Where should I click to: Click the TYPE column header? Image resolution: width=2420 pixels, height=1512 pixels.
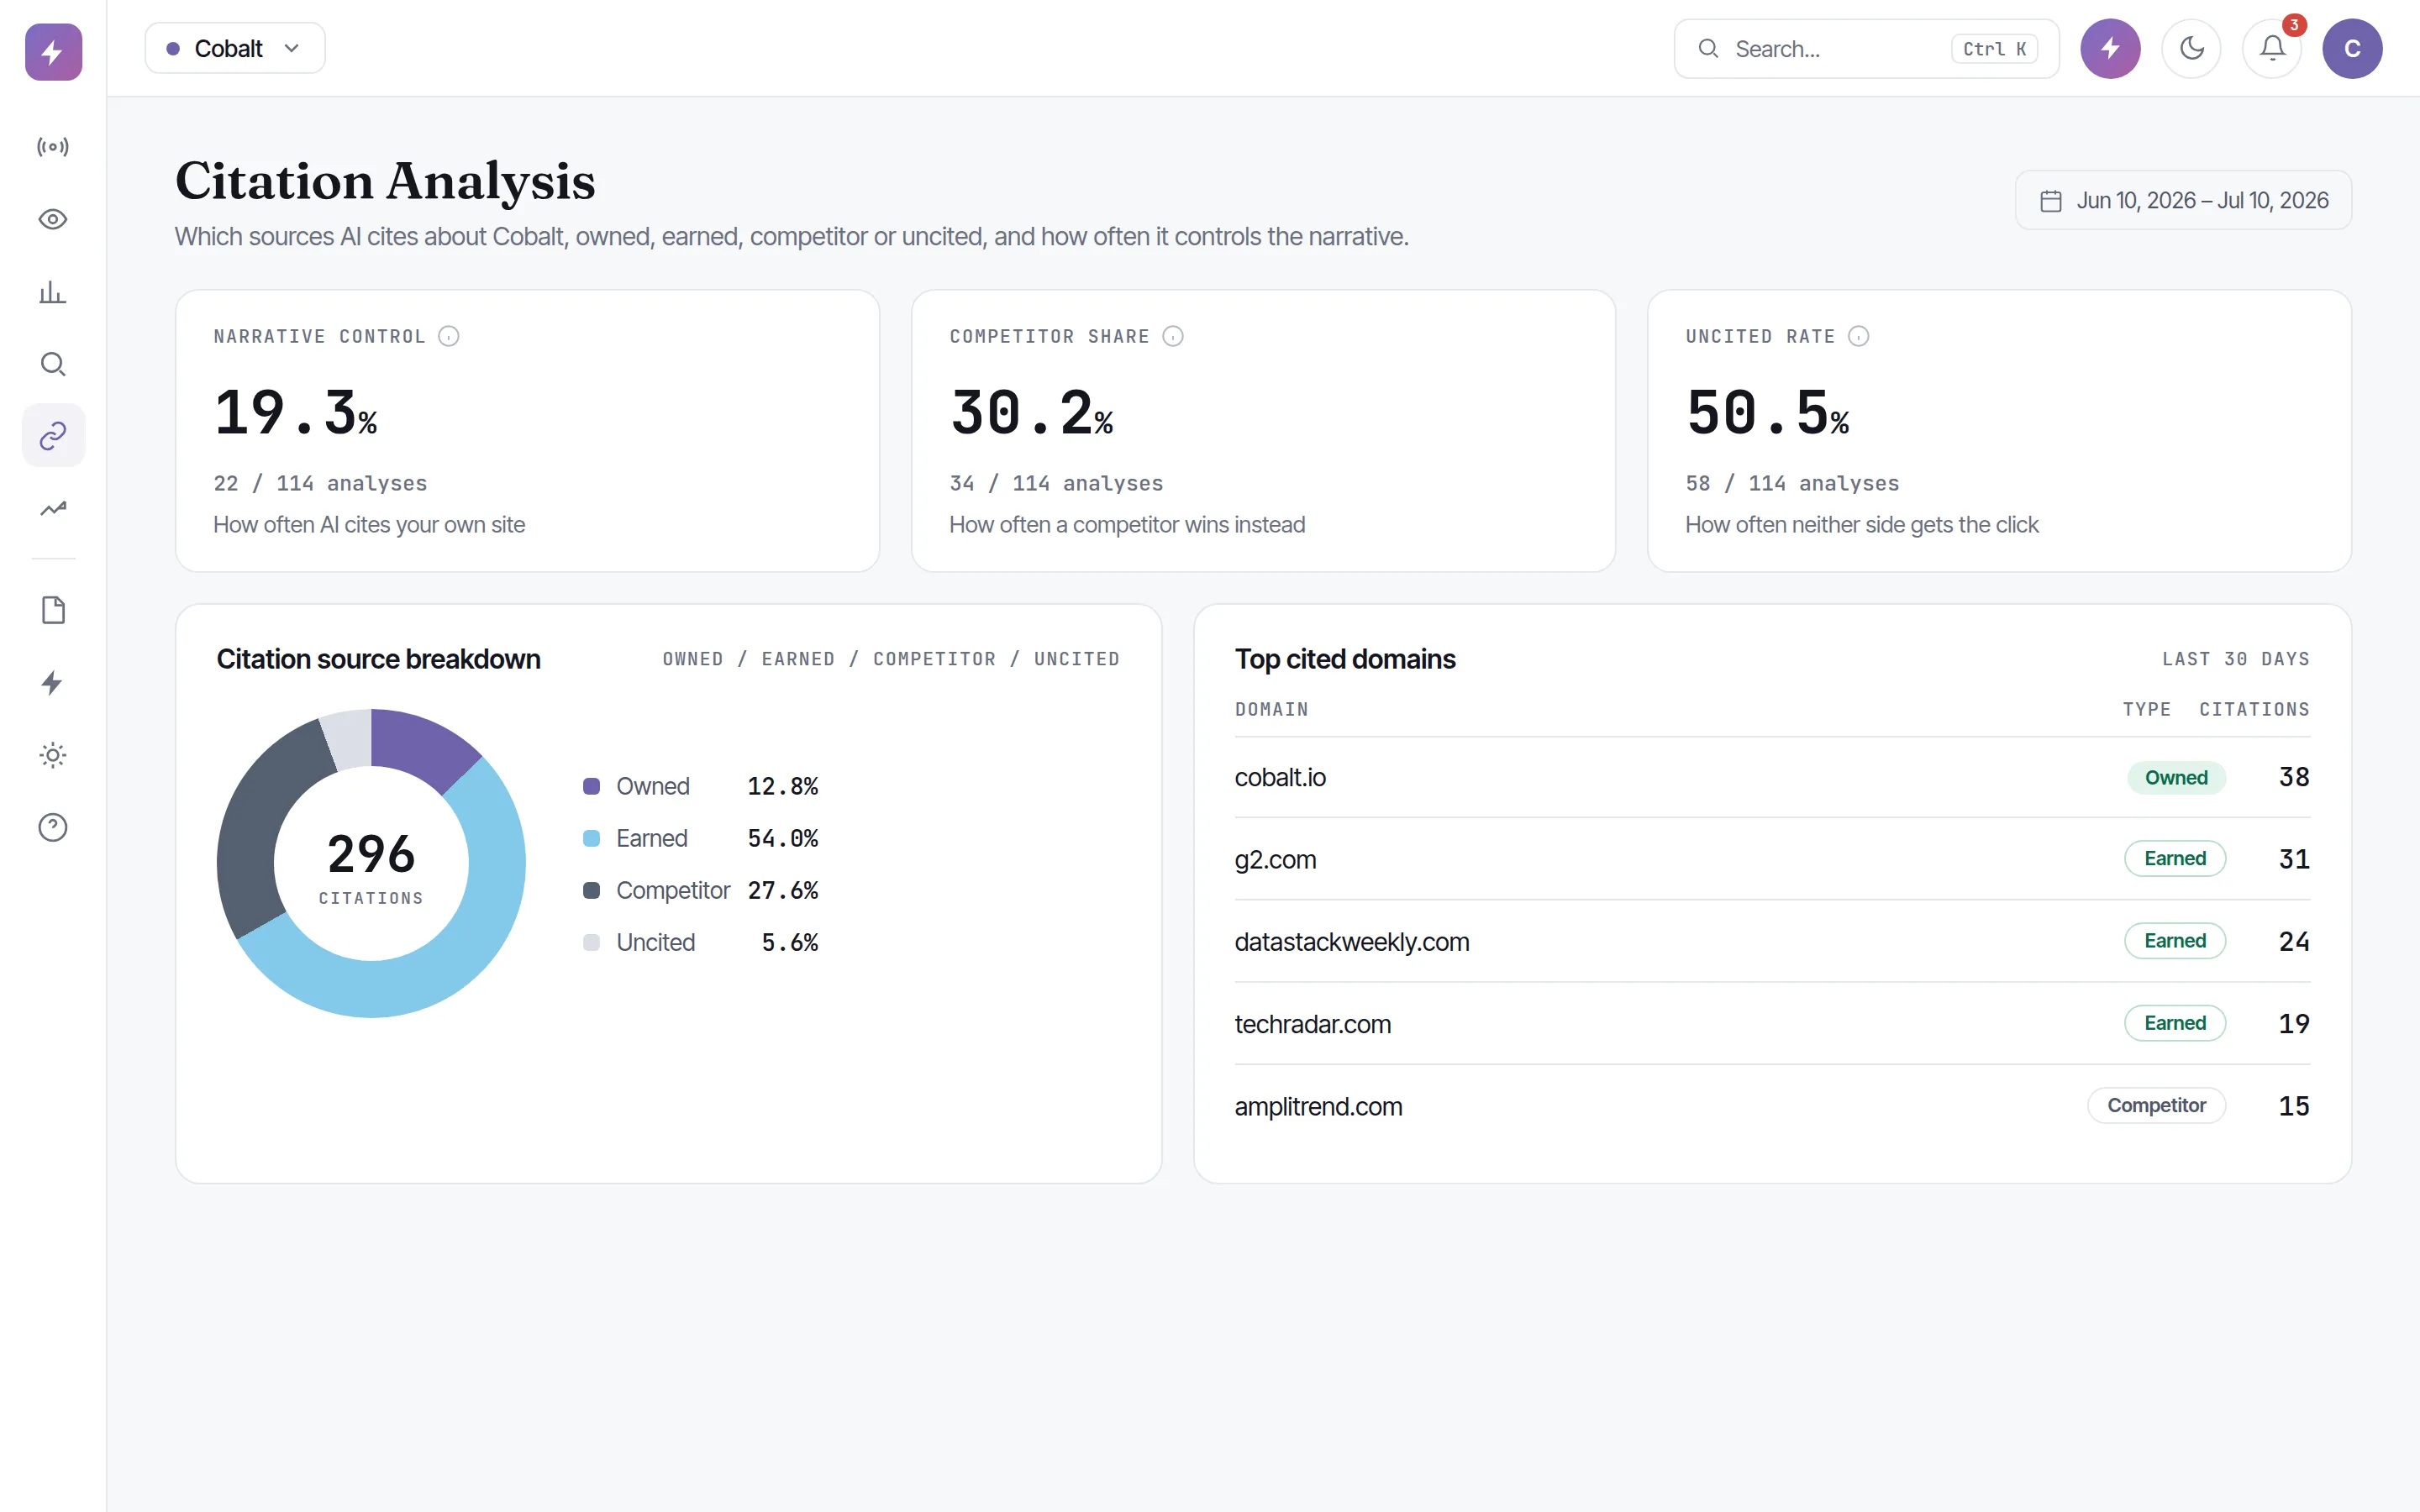point(2147,709)
